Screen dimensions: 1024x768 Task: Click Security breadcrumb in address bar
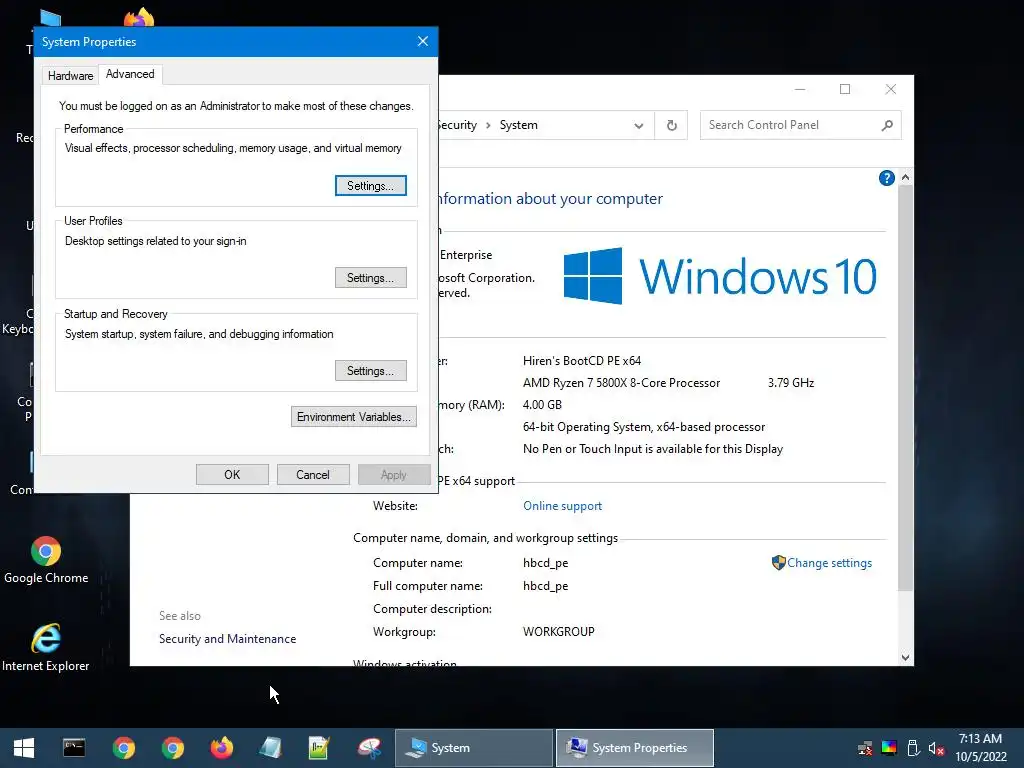pos(458,125)
